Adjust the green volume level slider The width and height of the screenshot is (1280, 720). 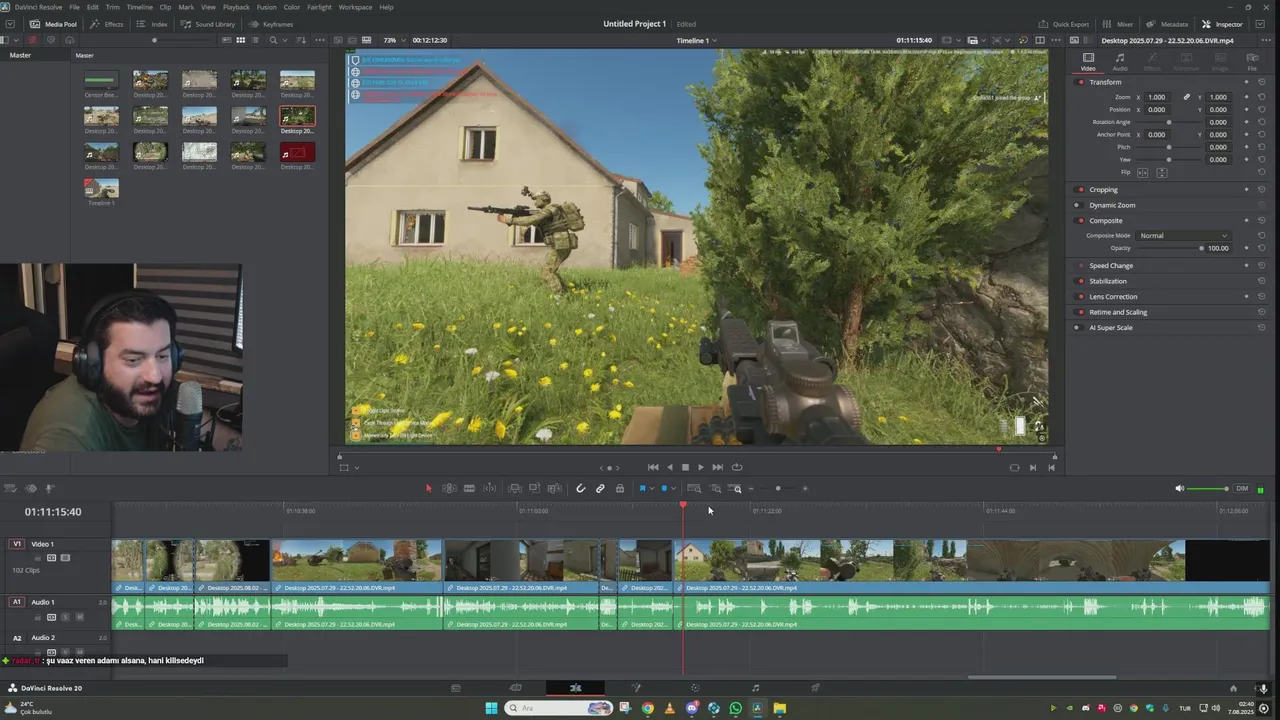1208,488
